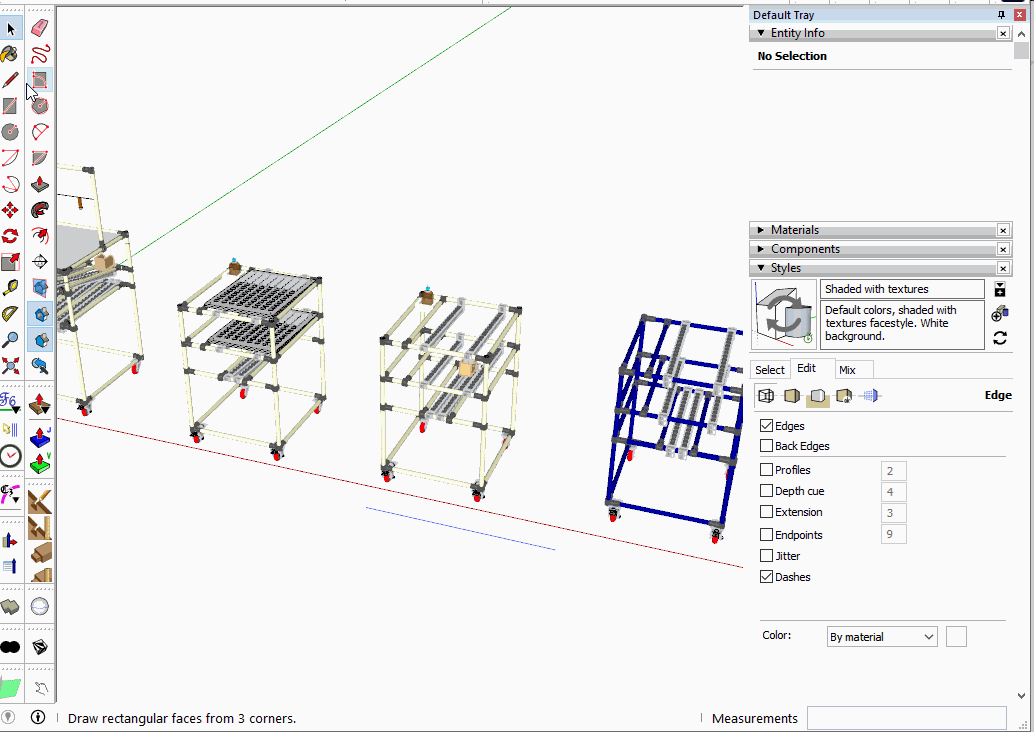
Task: Open Background settings in Styles Edit
Action: point(818,396)
